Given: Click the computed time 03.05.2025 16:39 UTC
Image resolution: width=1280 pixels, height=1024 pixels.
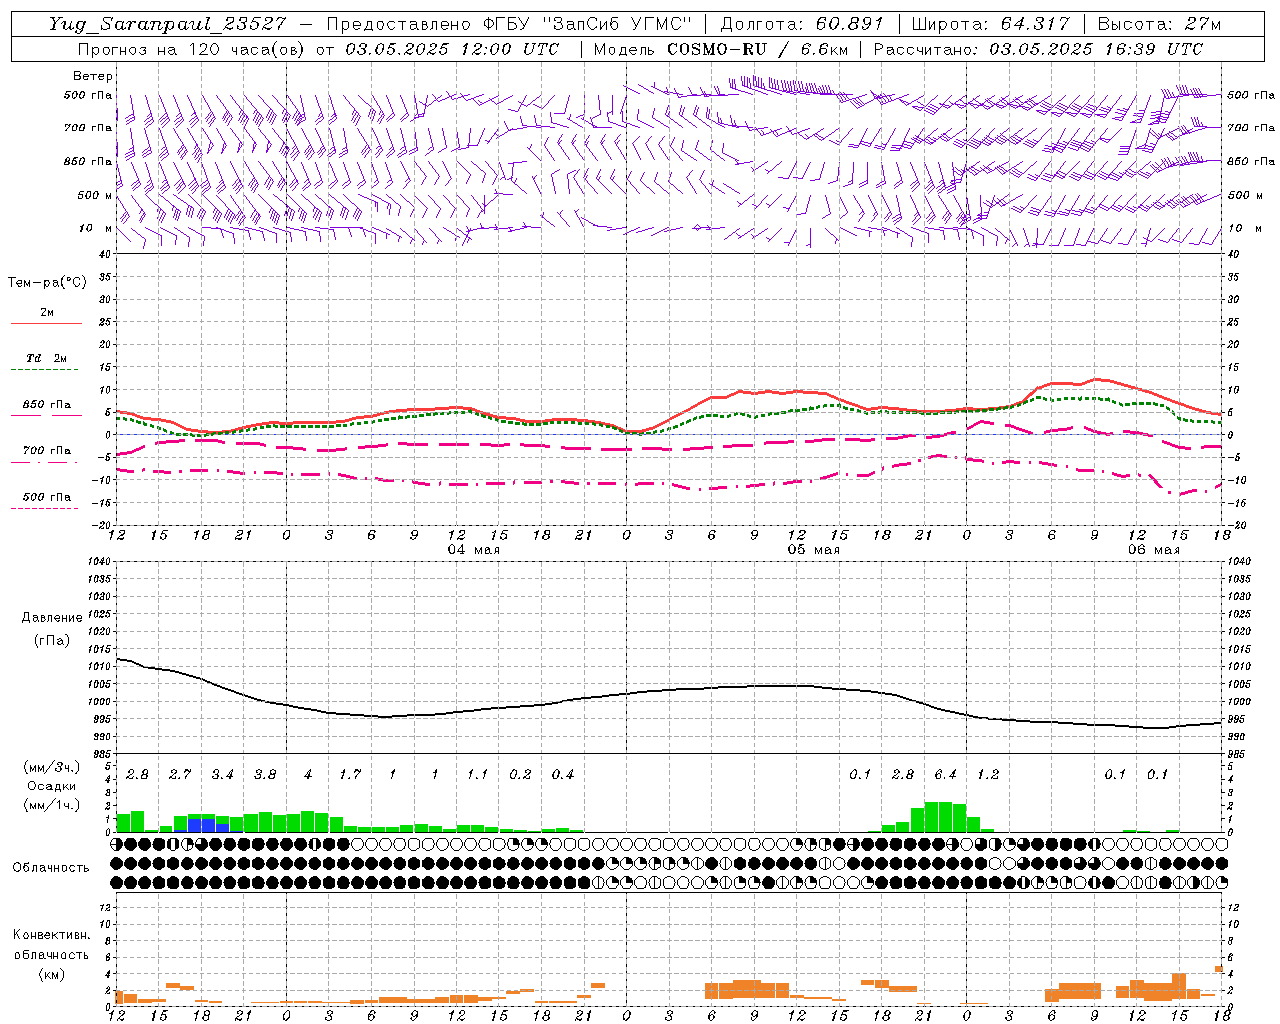Looking at the screenshot, I should (1096, 49).
